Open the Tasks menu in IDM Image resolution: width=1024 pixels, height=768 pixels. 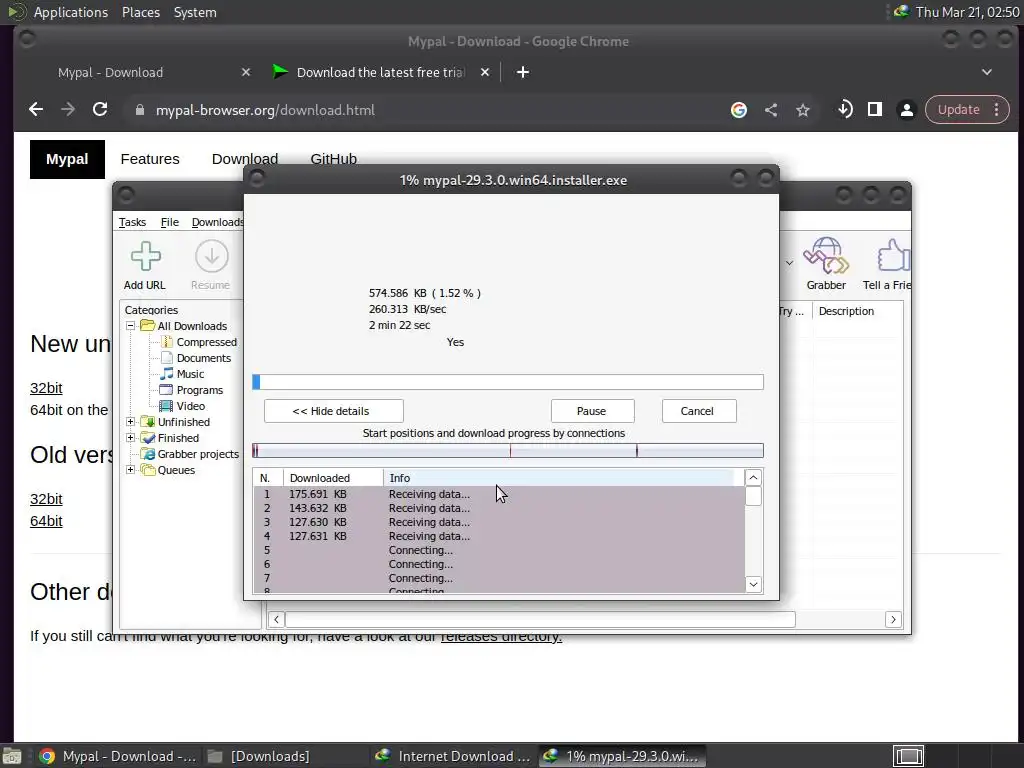click(x=132, y=222)
